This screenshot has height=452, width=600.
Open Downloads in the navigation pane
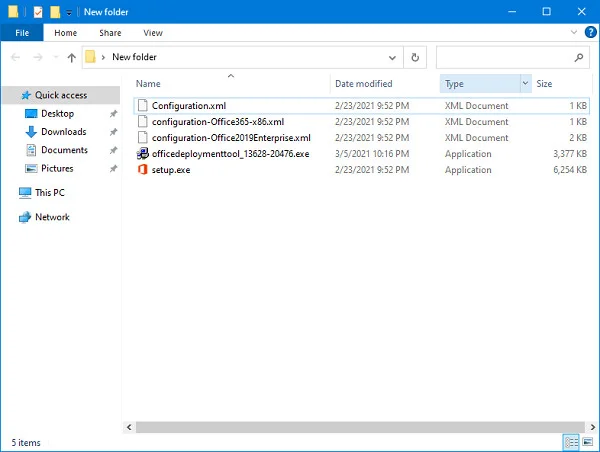pyautogui.click(x=64, y=132)
